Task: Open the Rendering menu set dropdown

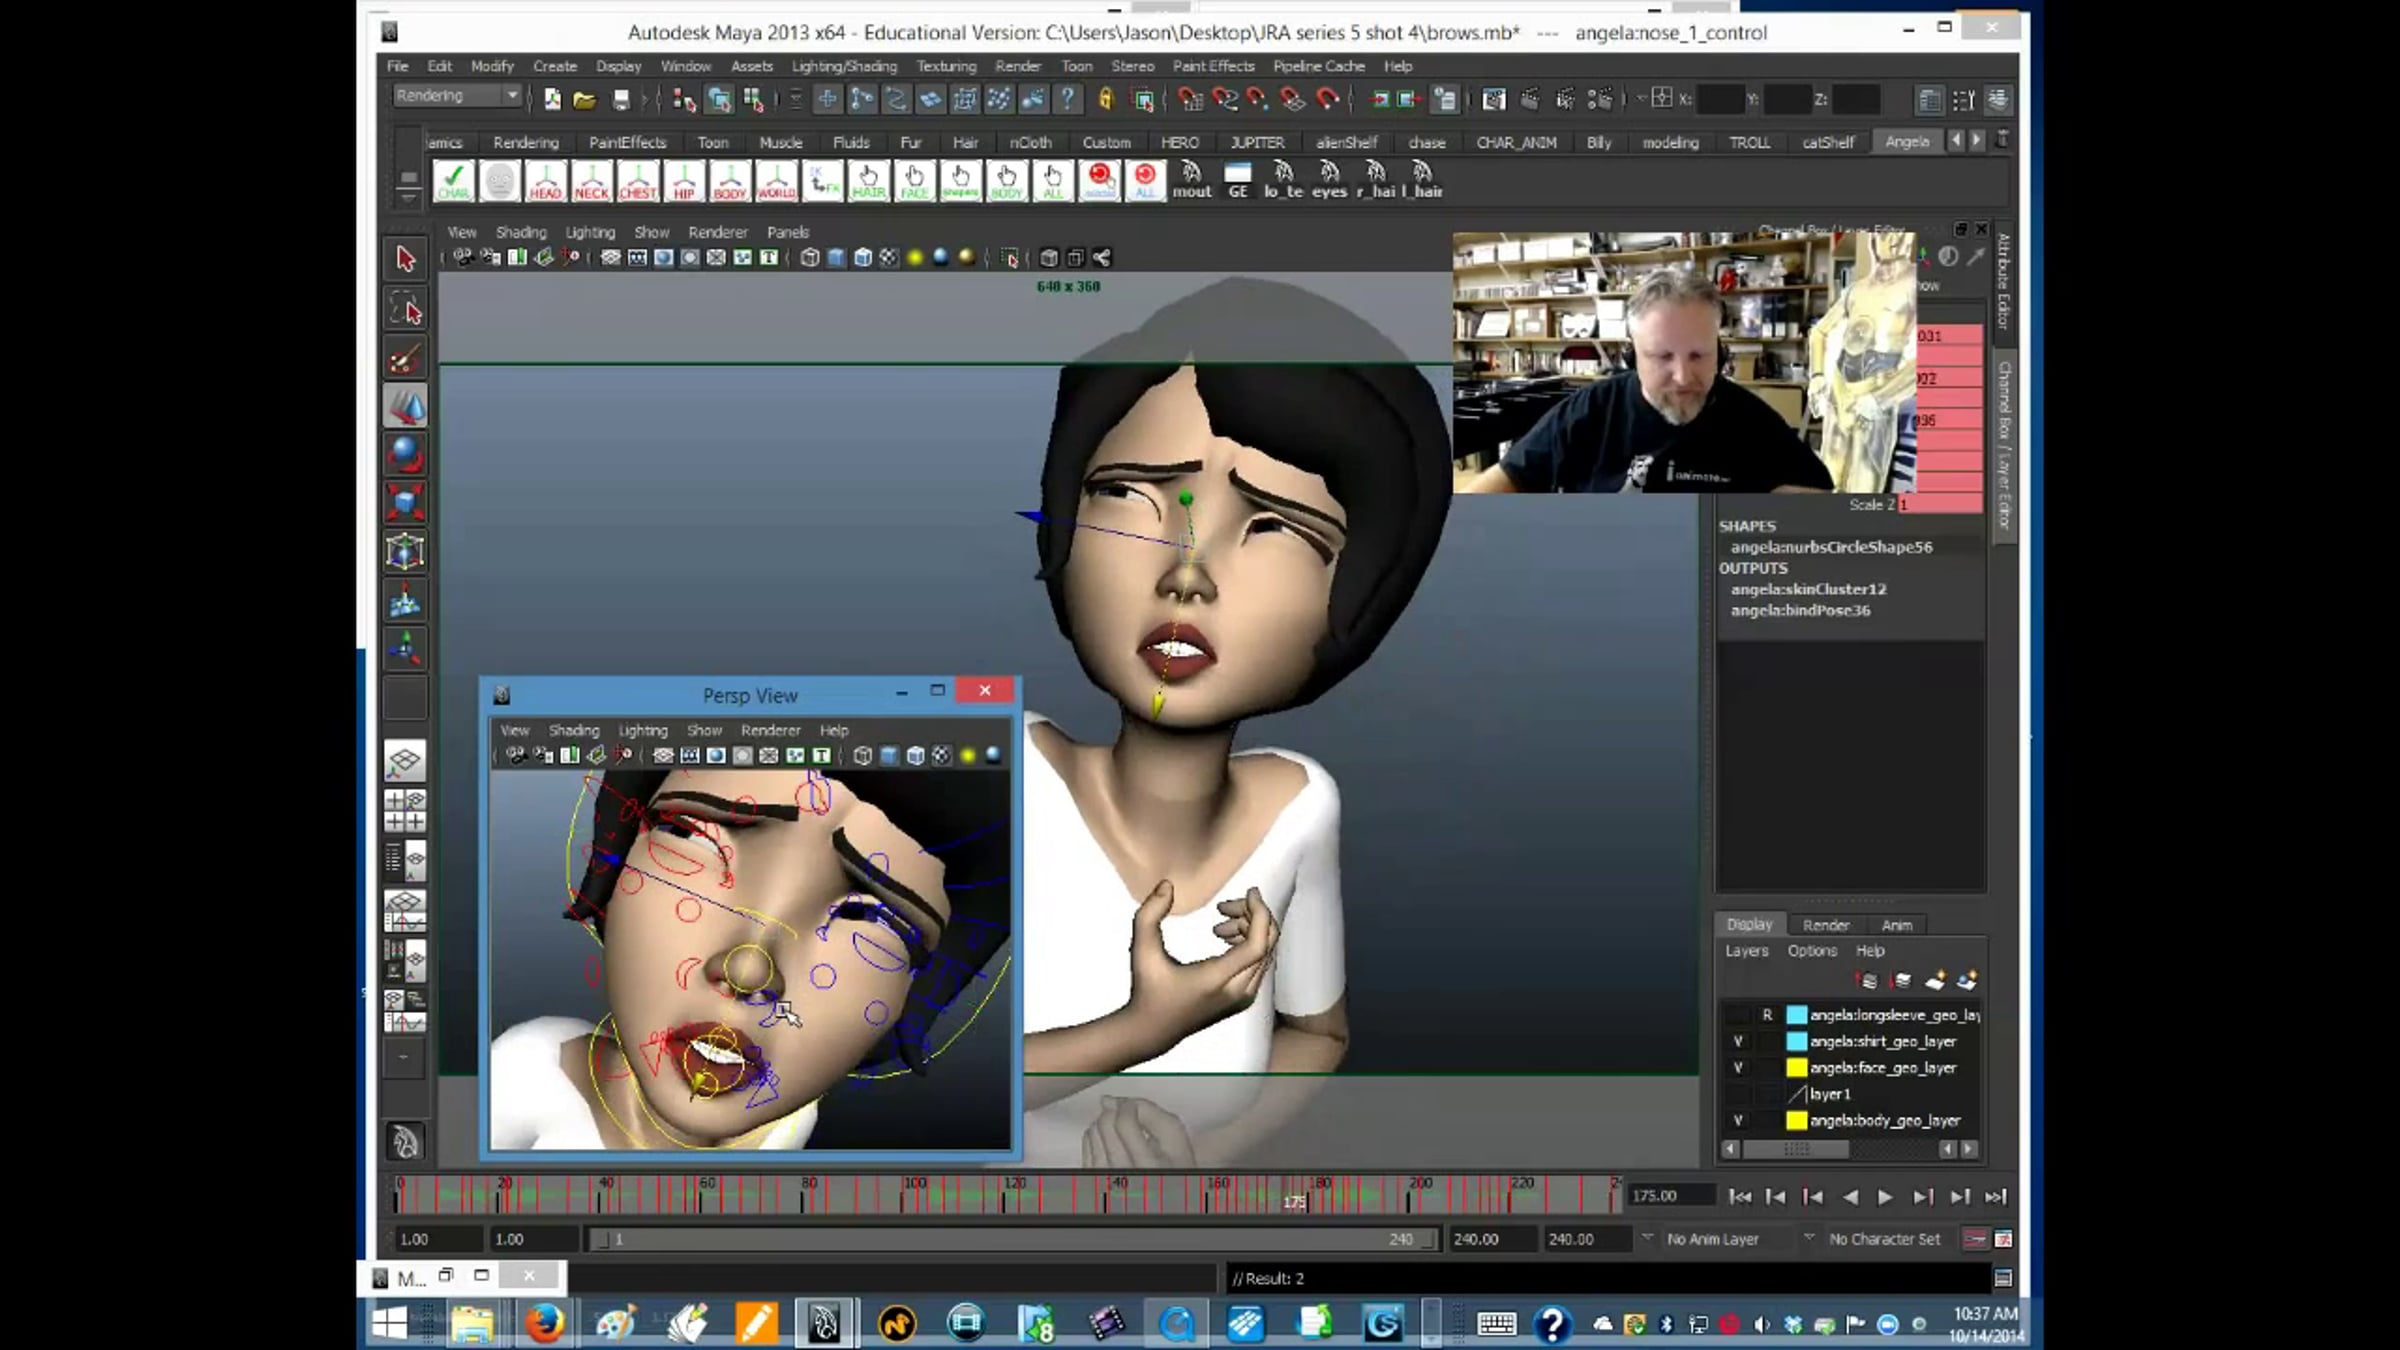Action: coord(457,96)
